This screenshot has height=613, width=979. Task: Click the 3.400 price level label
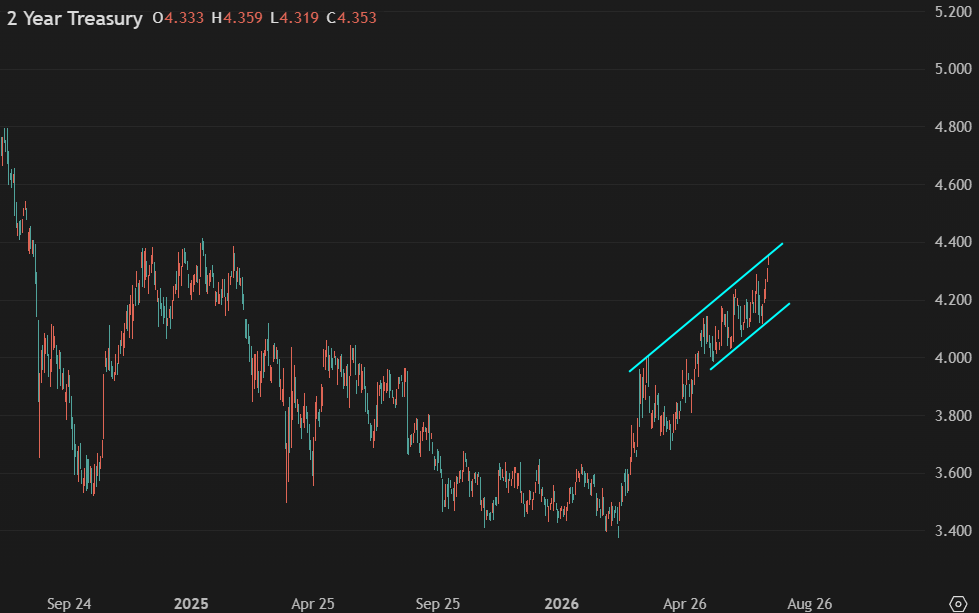click(953, 531)
